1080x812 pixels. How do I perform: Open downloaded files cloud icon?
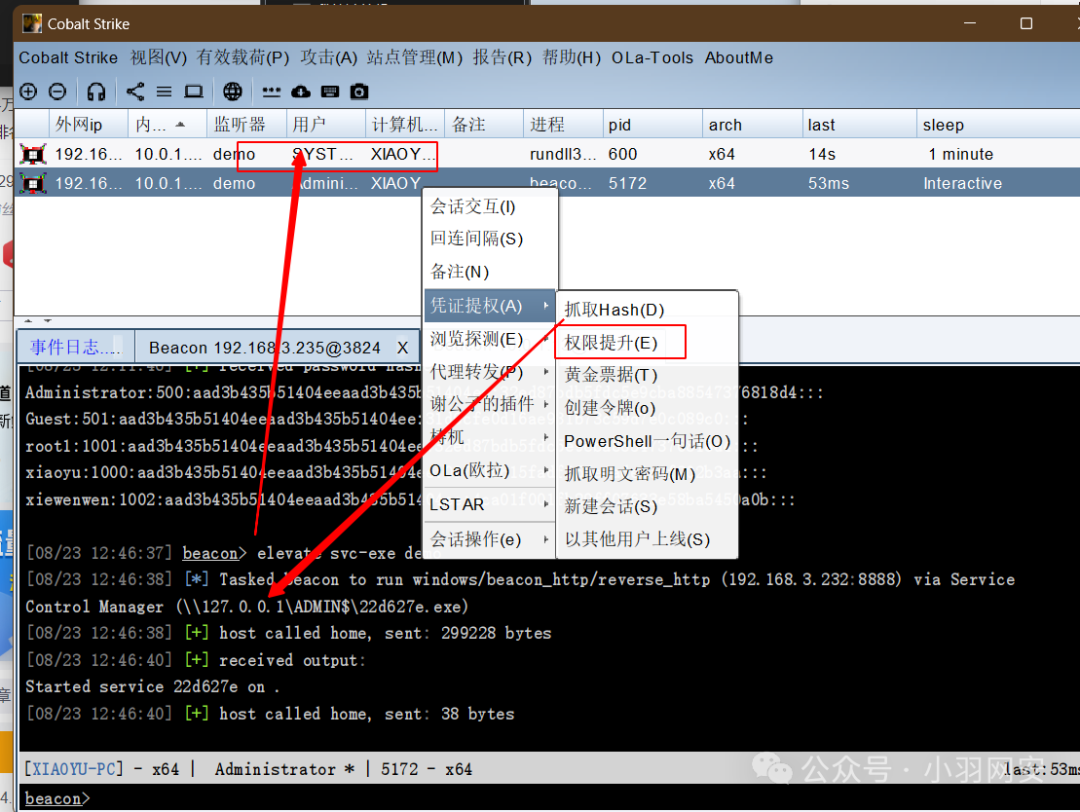point(301,91)
